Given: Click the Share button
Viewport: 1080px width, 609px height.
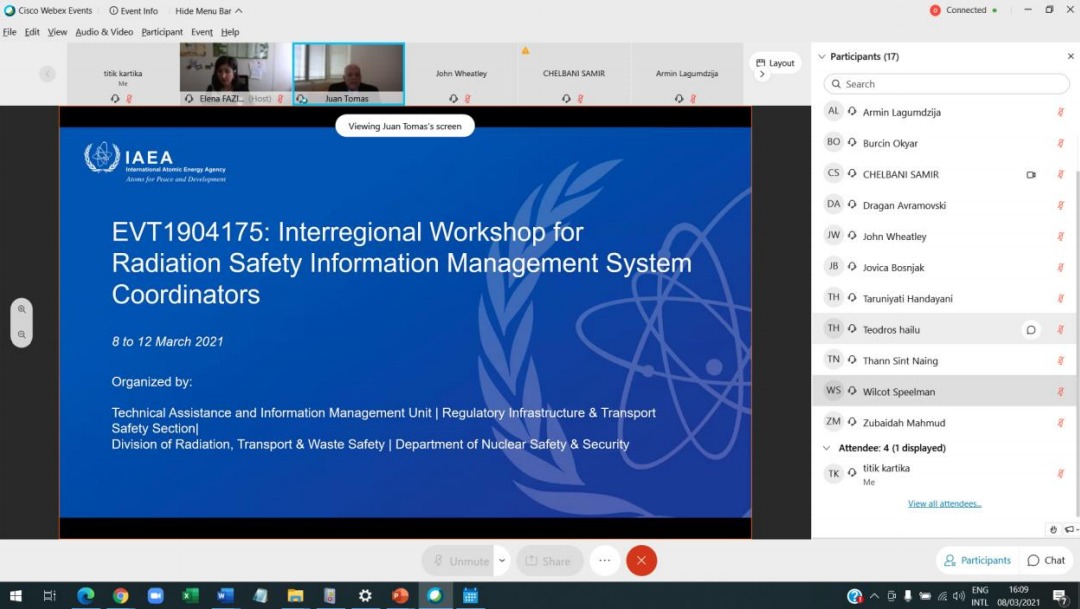Looking at the screenshot, I should (549, 561).
